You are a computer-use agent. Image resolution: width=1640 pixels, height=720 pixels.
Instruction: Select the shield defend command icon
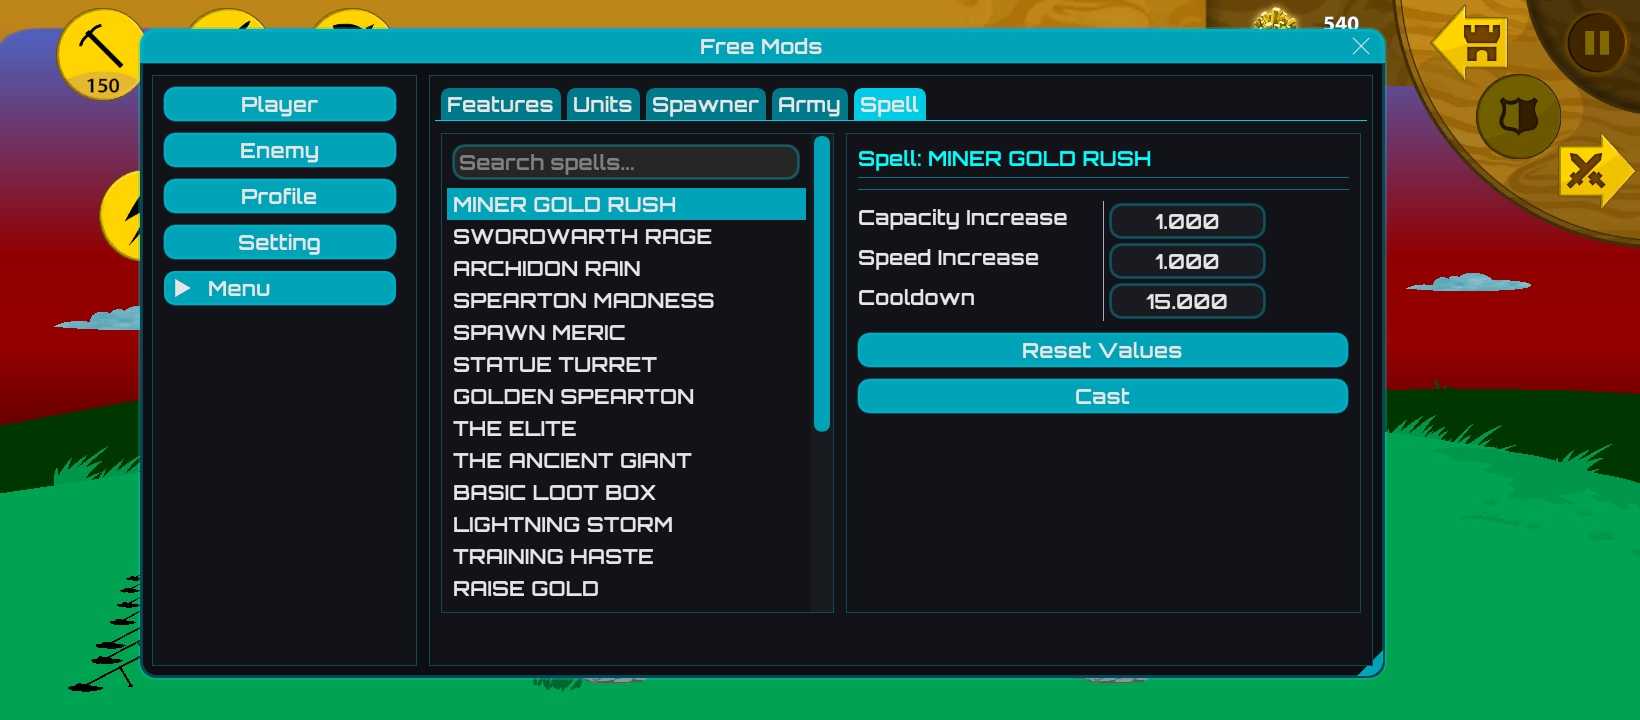pyautogui.click(x=1517, y=117)
